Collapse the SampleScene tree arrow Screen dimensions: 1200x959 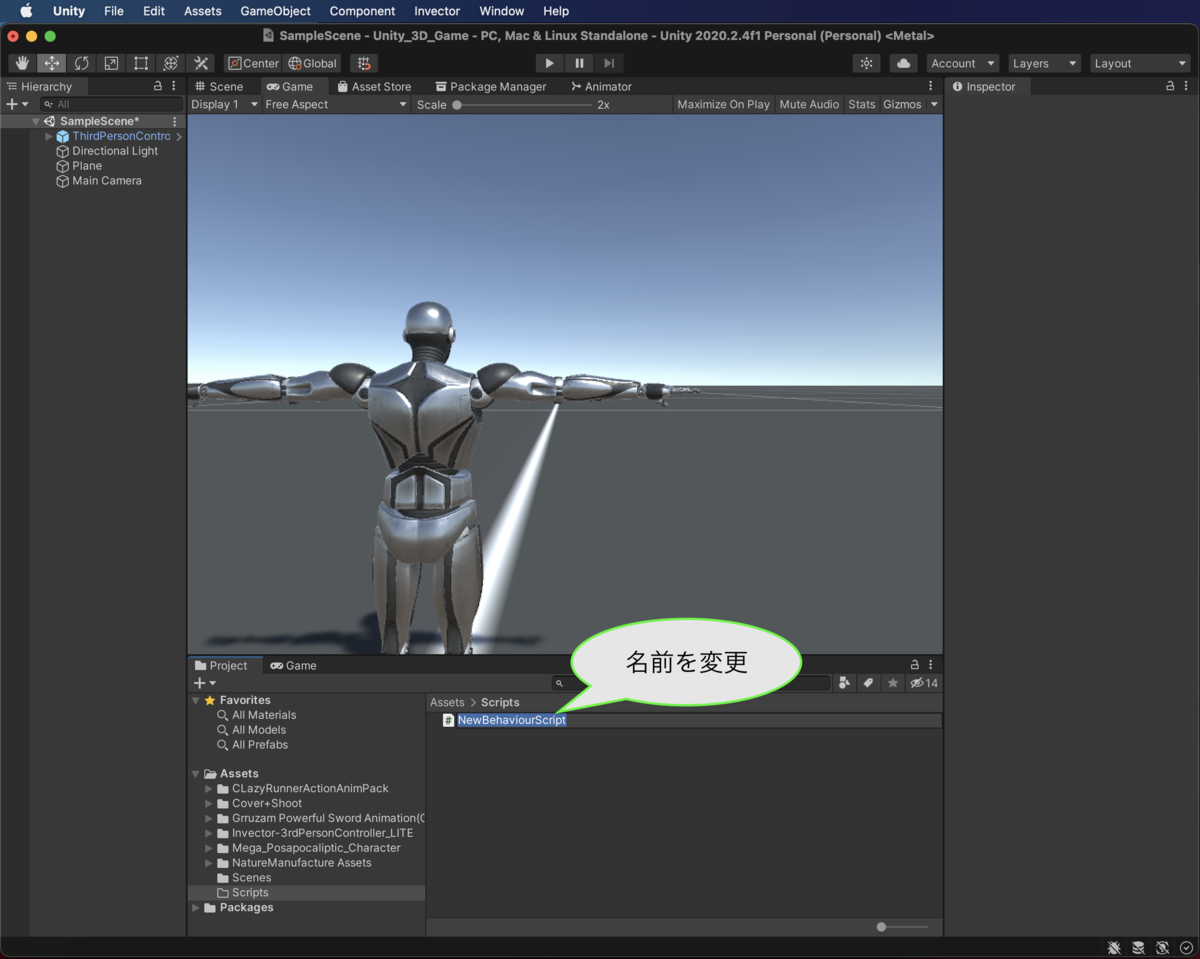[x=36, y=121]
